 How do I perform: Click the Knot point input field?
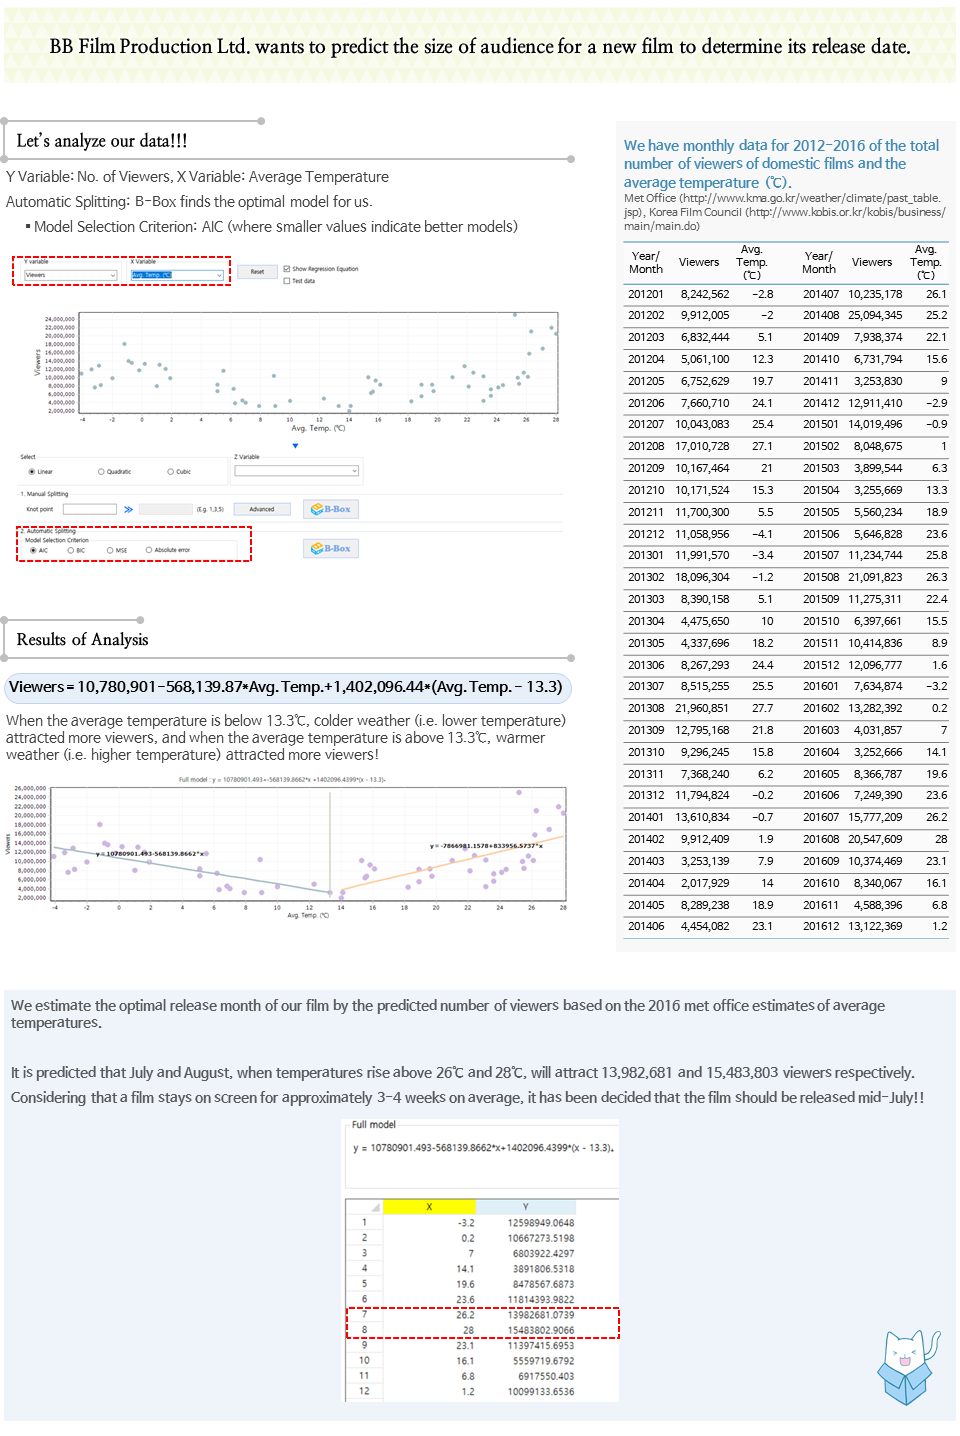[90, 509]
